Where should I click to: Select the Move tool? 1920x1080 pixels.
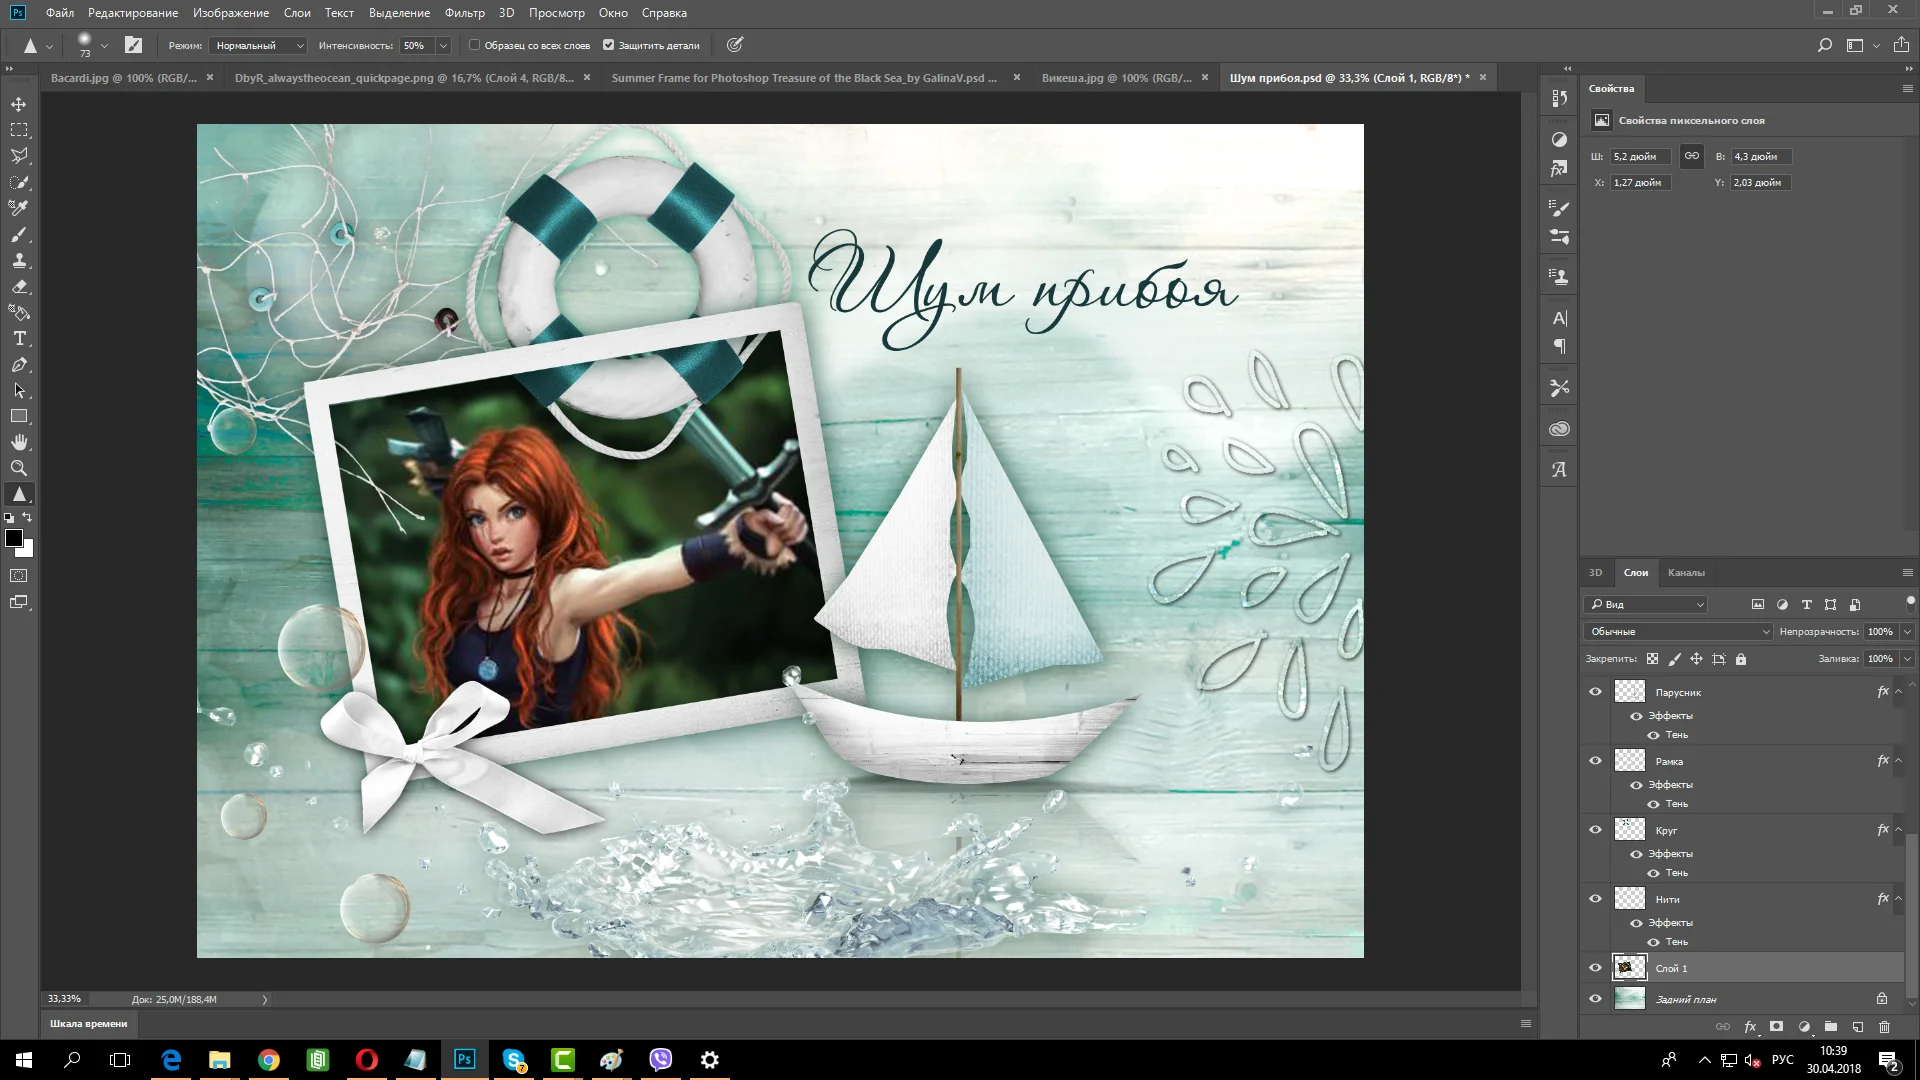pyautogui.click(x=19, y=104)
